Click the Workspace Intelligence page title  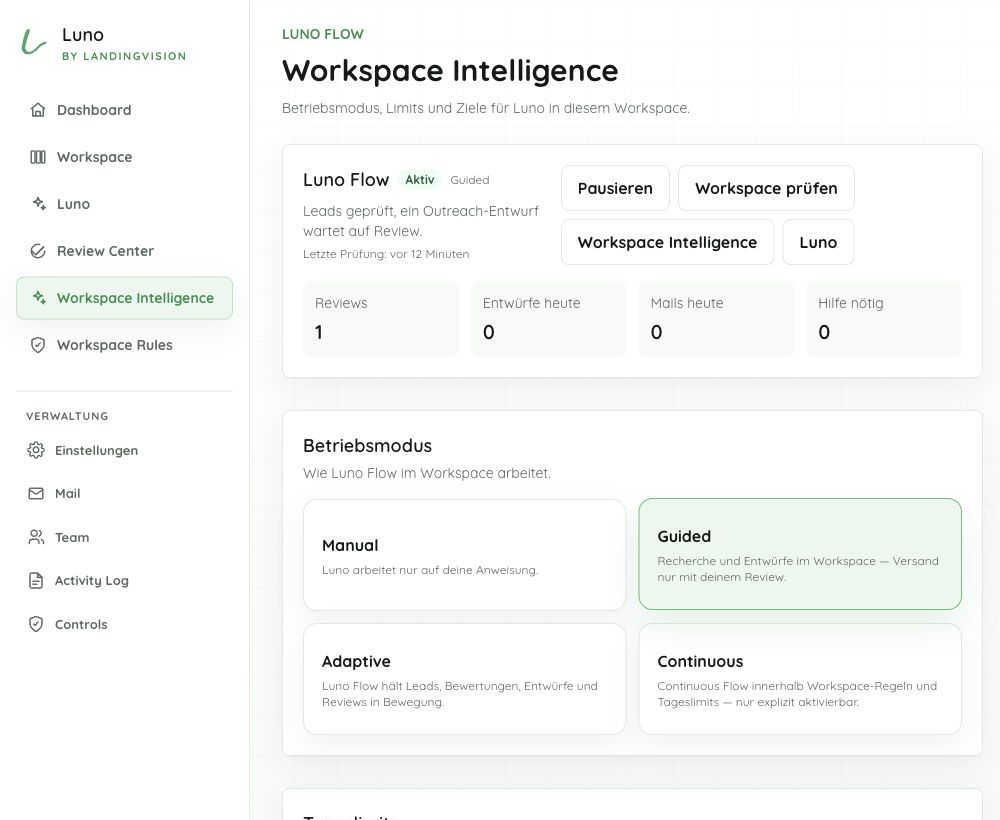450,71
